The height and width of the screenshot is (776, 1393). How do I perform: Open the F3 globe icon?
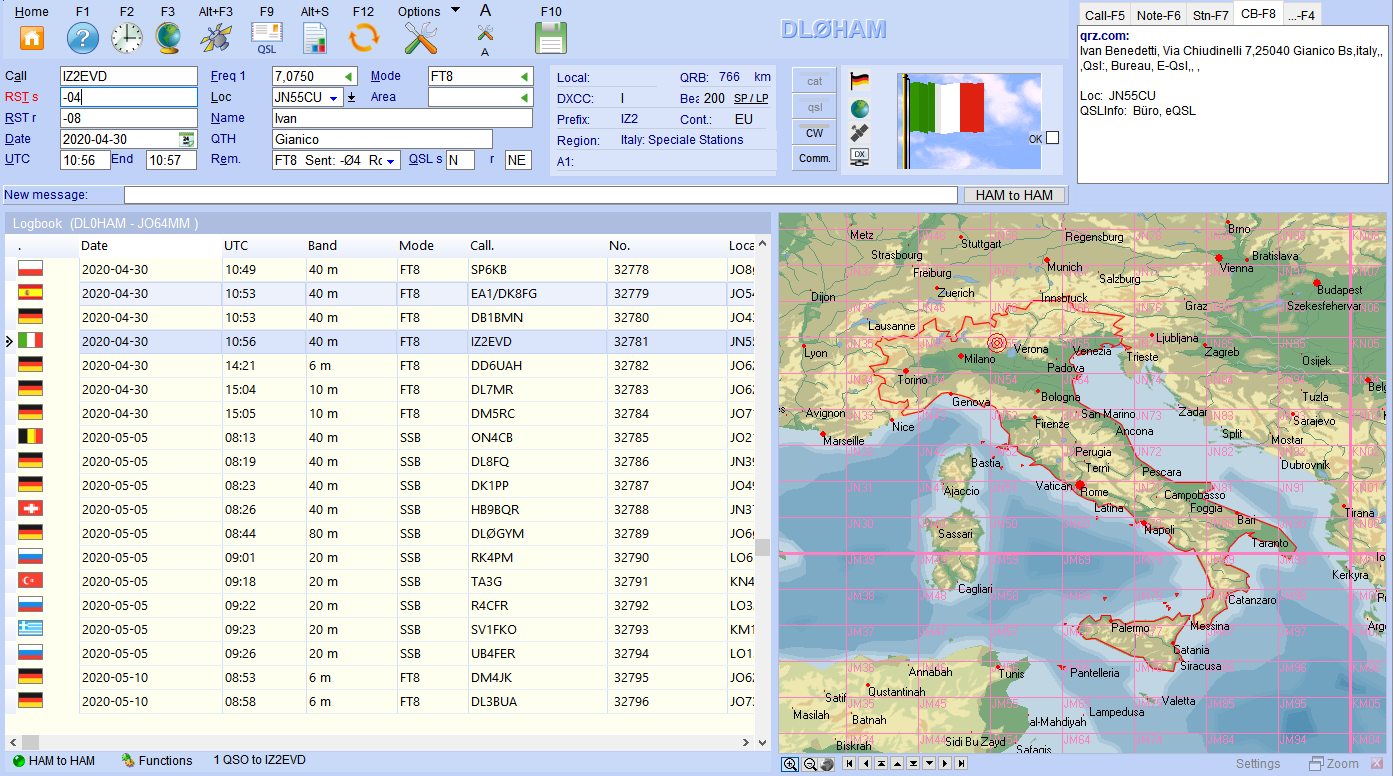167,38
